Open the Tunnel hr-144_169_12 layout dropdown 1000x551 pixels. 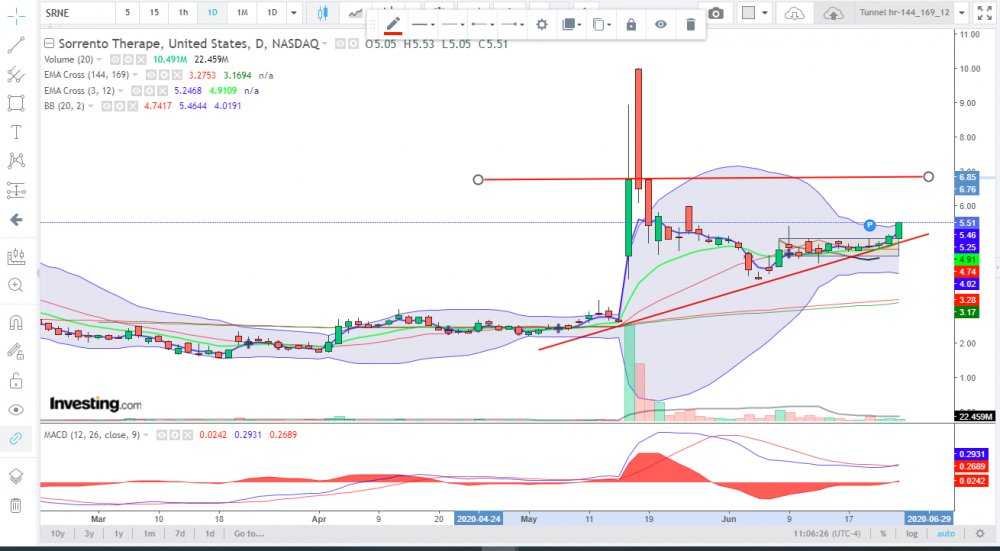[961, 13]
